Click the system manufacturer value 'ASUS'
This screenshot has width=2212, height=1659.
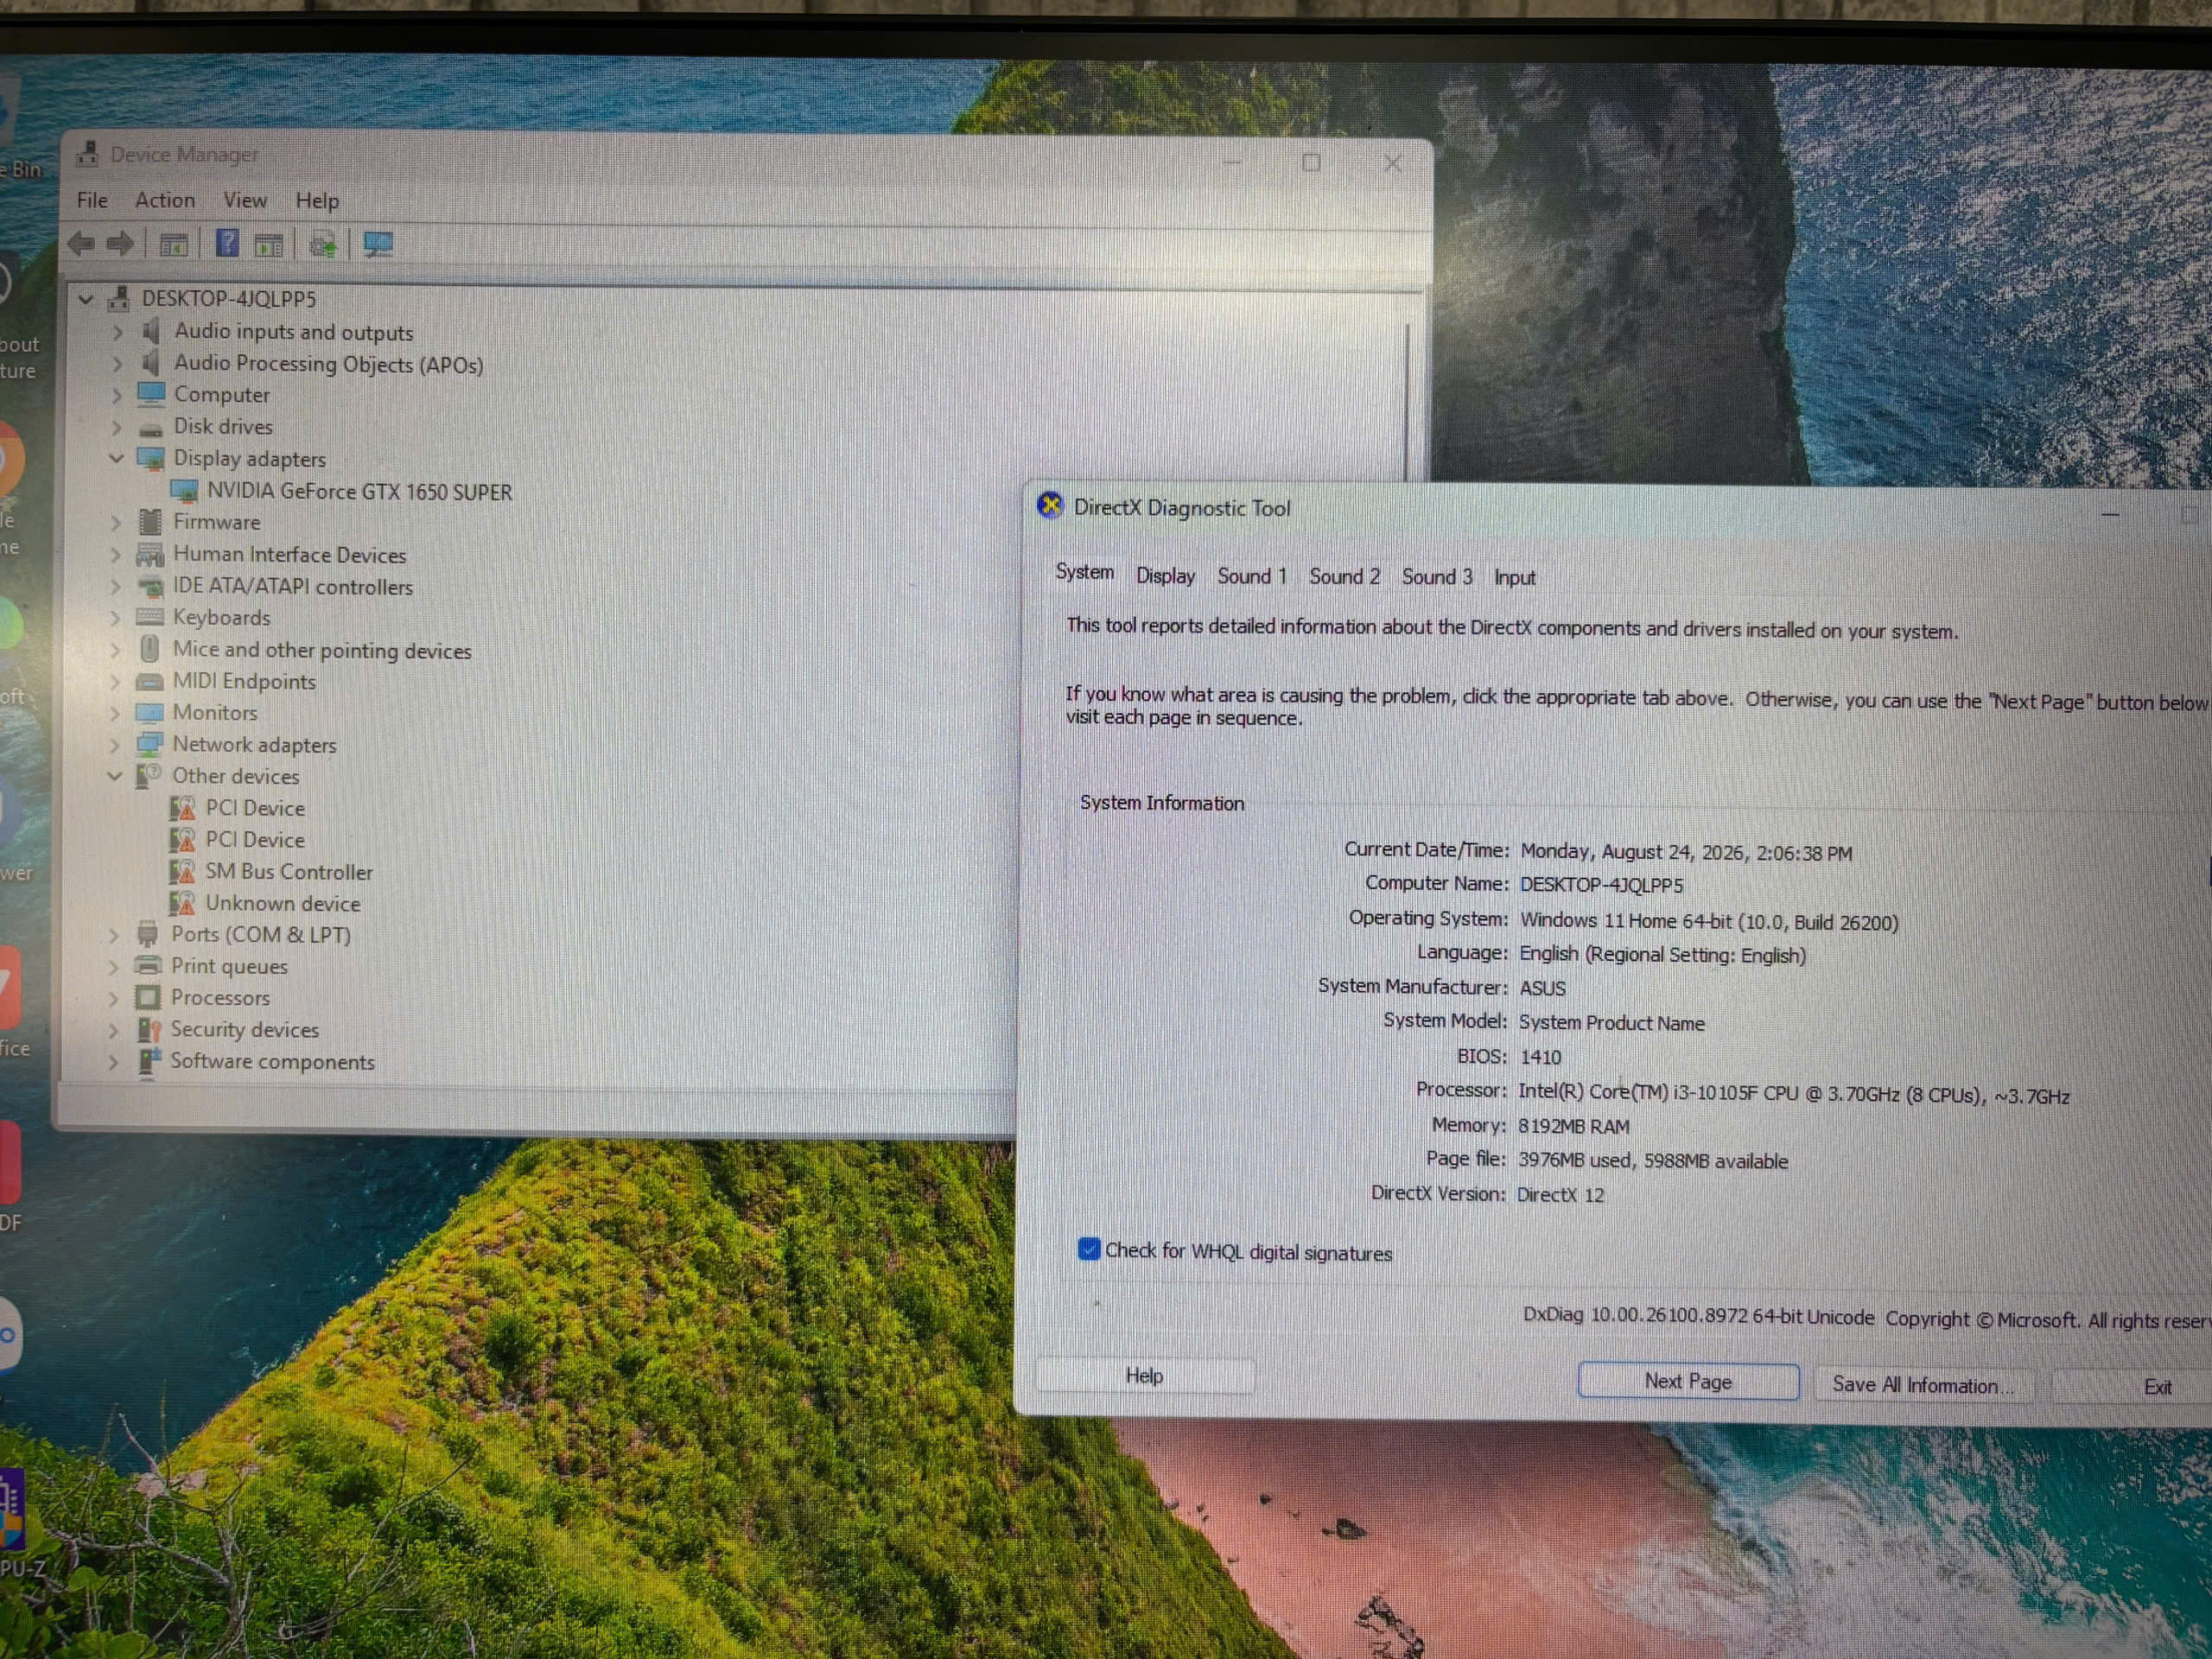click(1543, 988)
